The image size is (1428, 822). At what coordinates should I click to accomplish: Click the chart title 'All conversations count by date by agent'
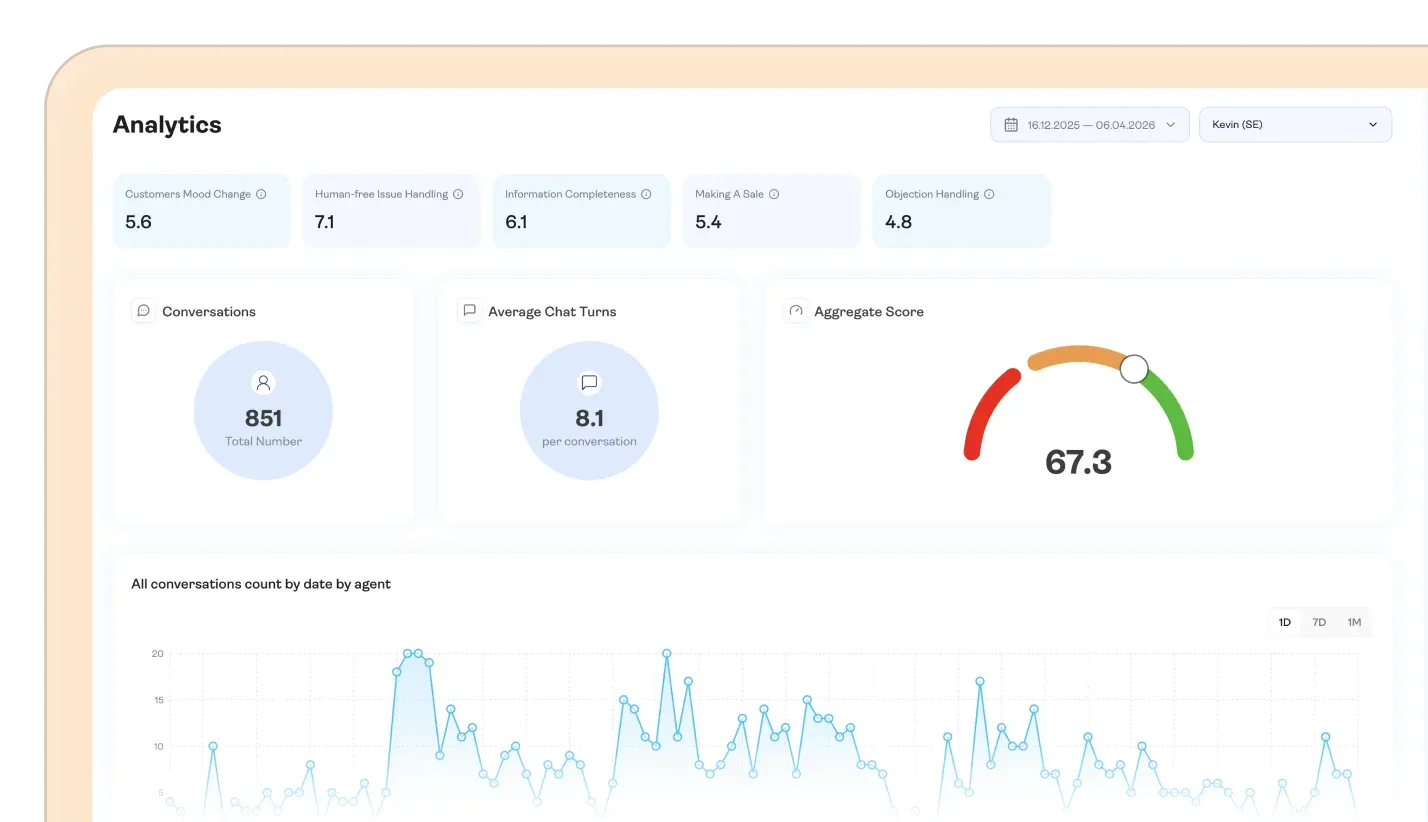tap(261, 584)
